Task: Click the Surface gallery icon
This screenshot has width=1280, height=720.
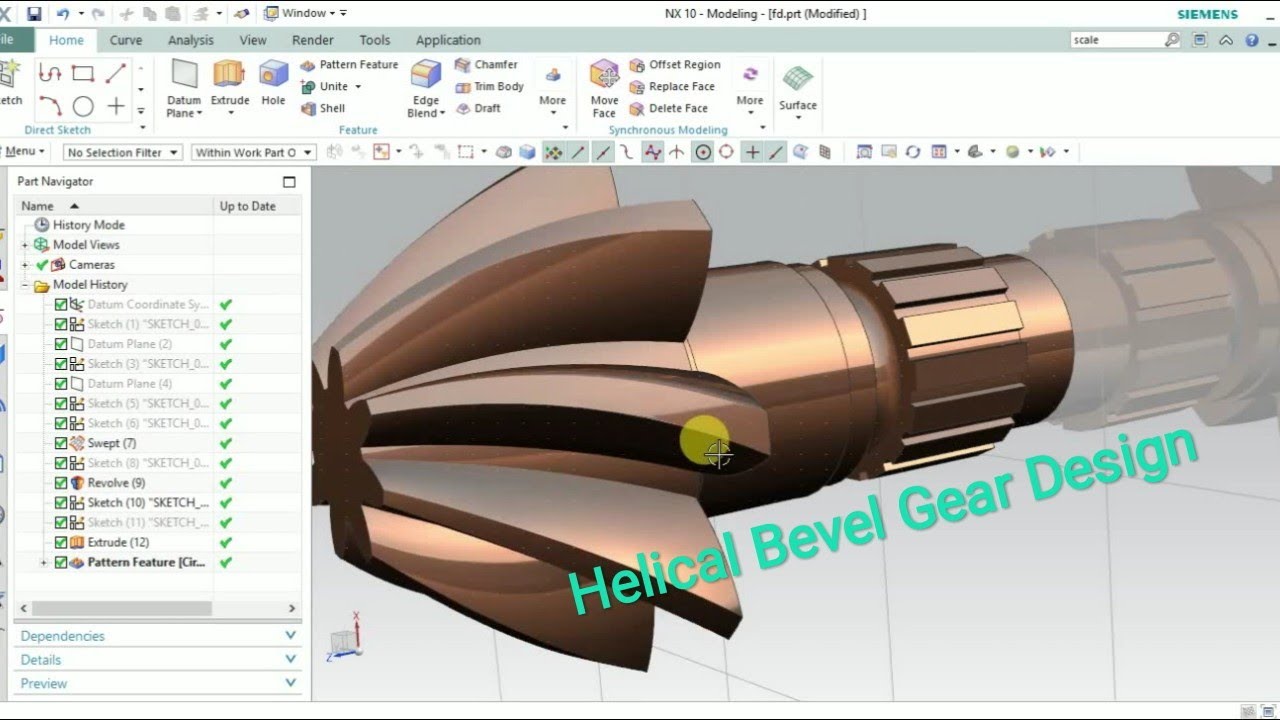Action: coord(798,79)
